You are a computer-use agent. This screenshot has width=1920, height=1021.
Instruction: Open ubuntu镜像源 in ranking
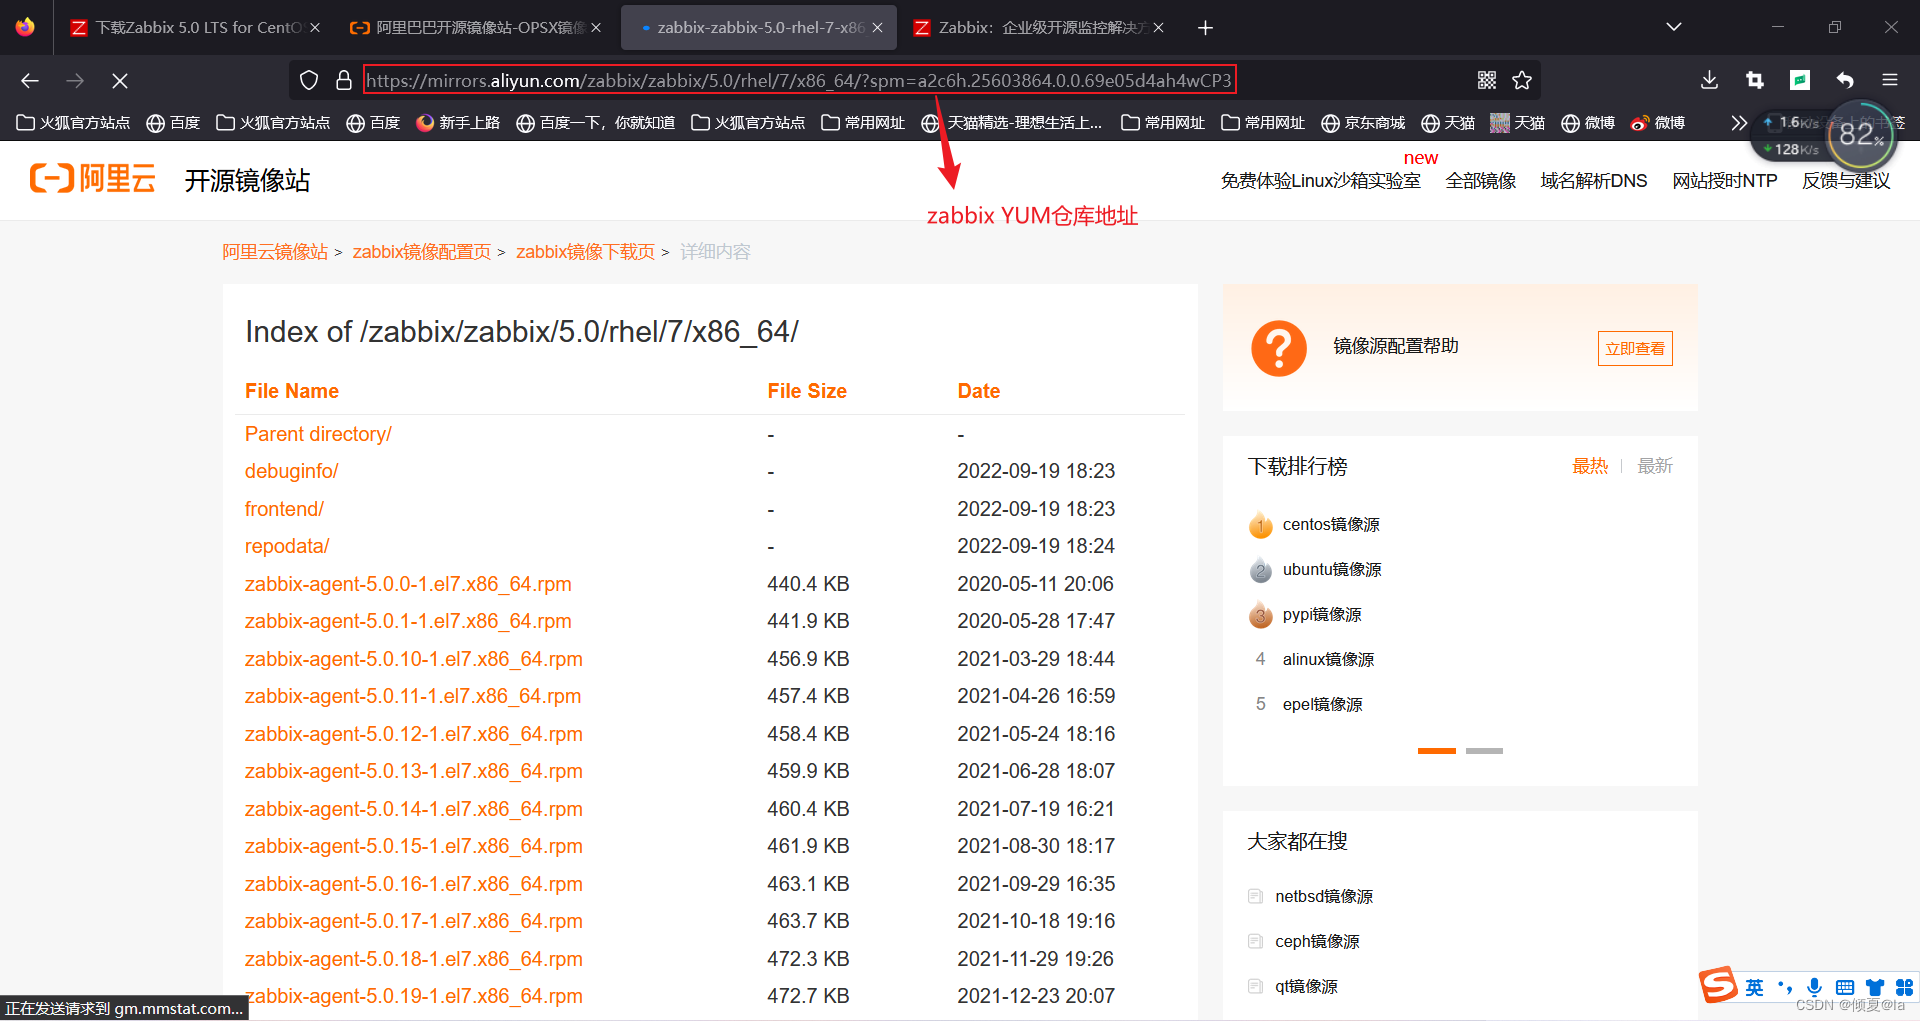pyautogui.click(x=1332, y=570)
